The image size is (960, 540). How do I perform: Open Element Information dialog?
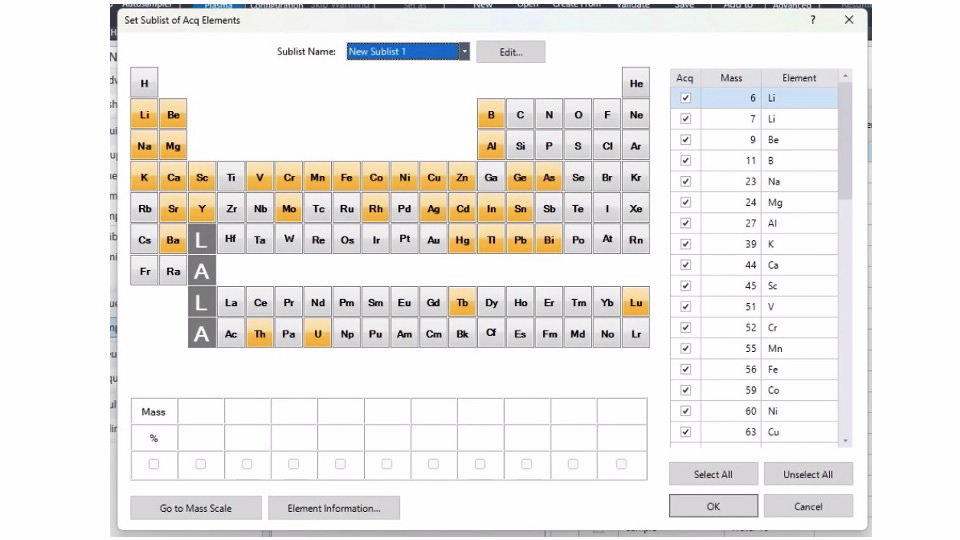(x=334, y=508)
